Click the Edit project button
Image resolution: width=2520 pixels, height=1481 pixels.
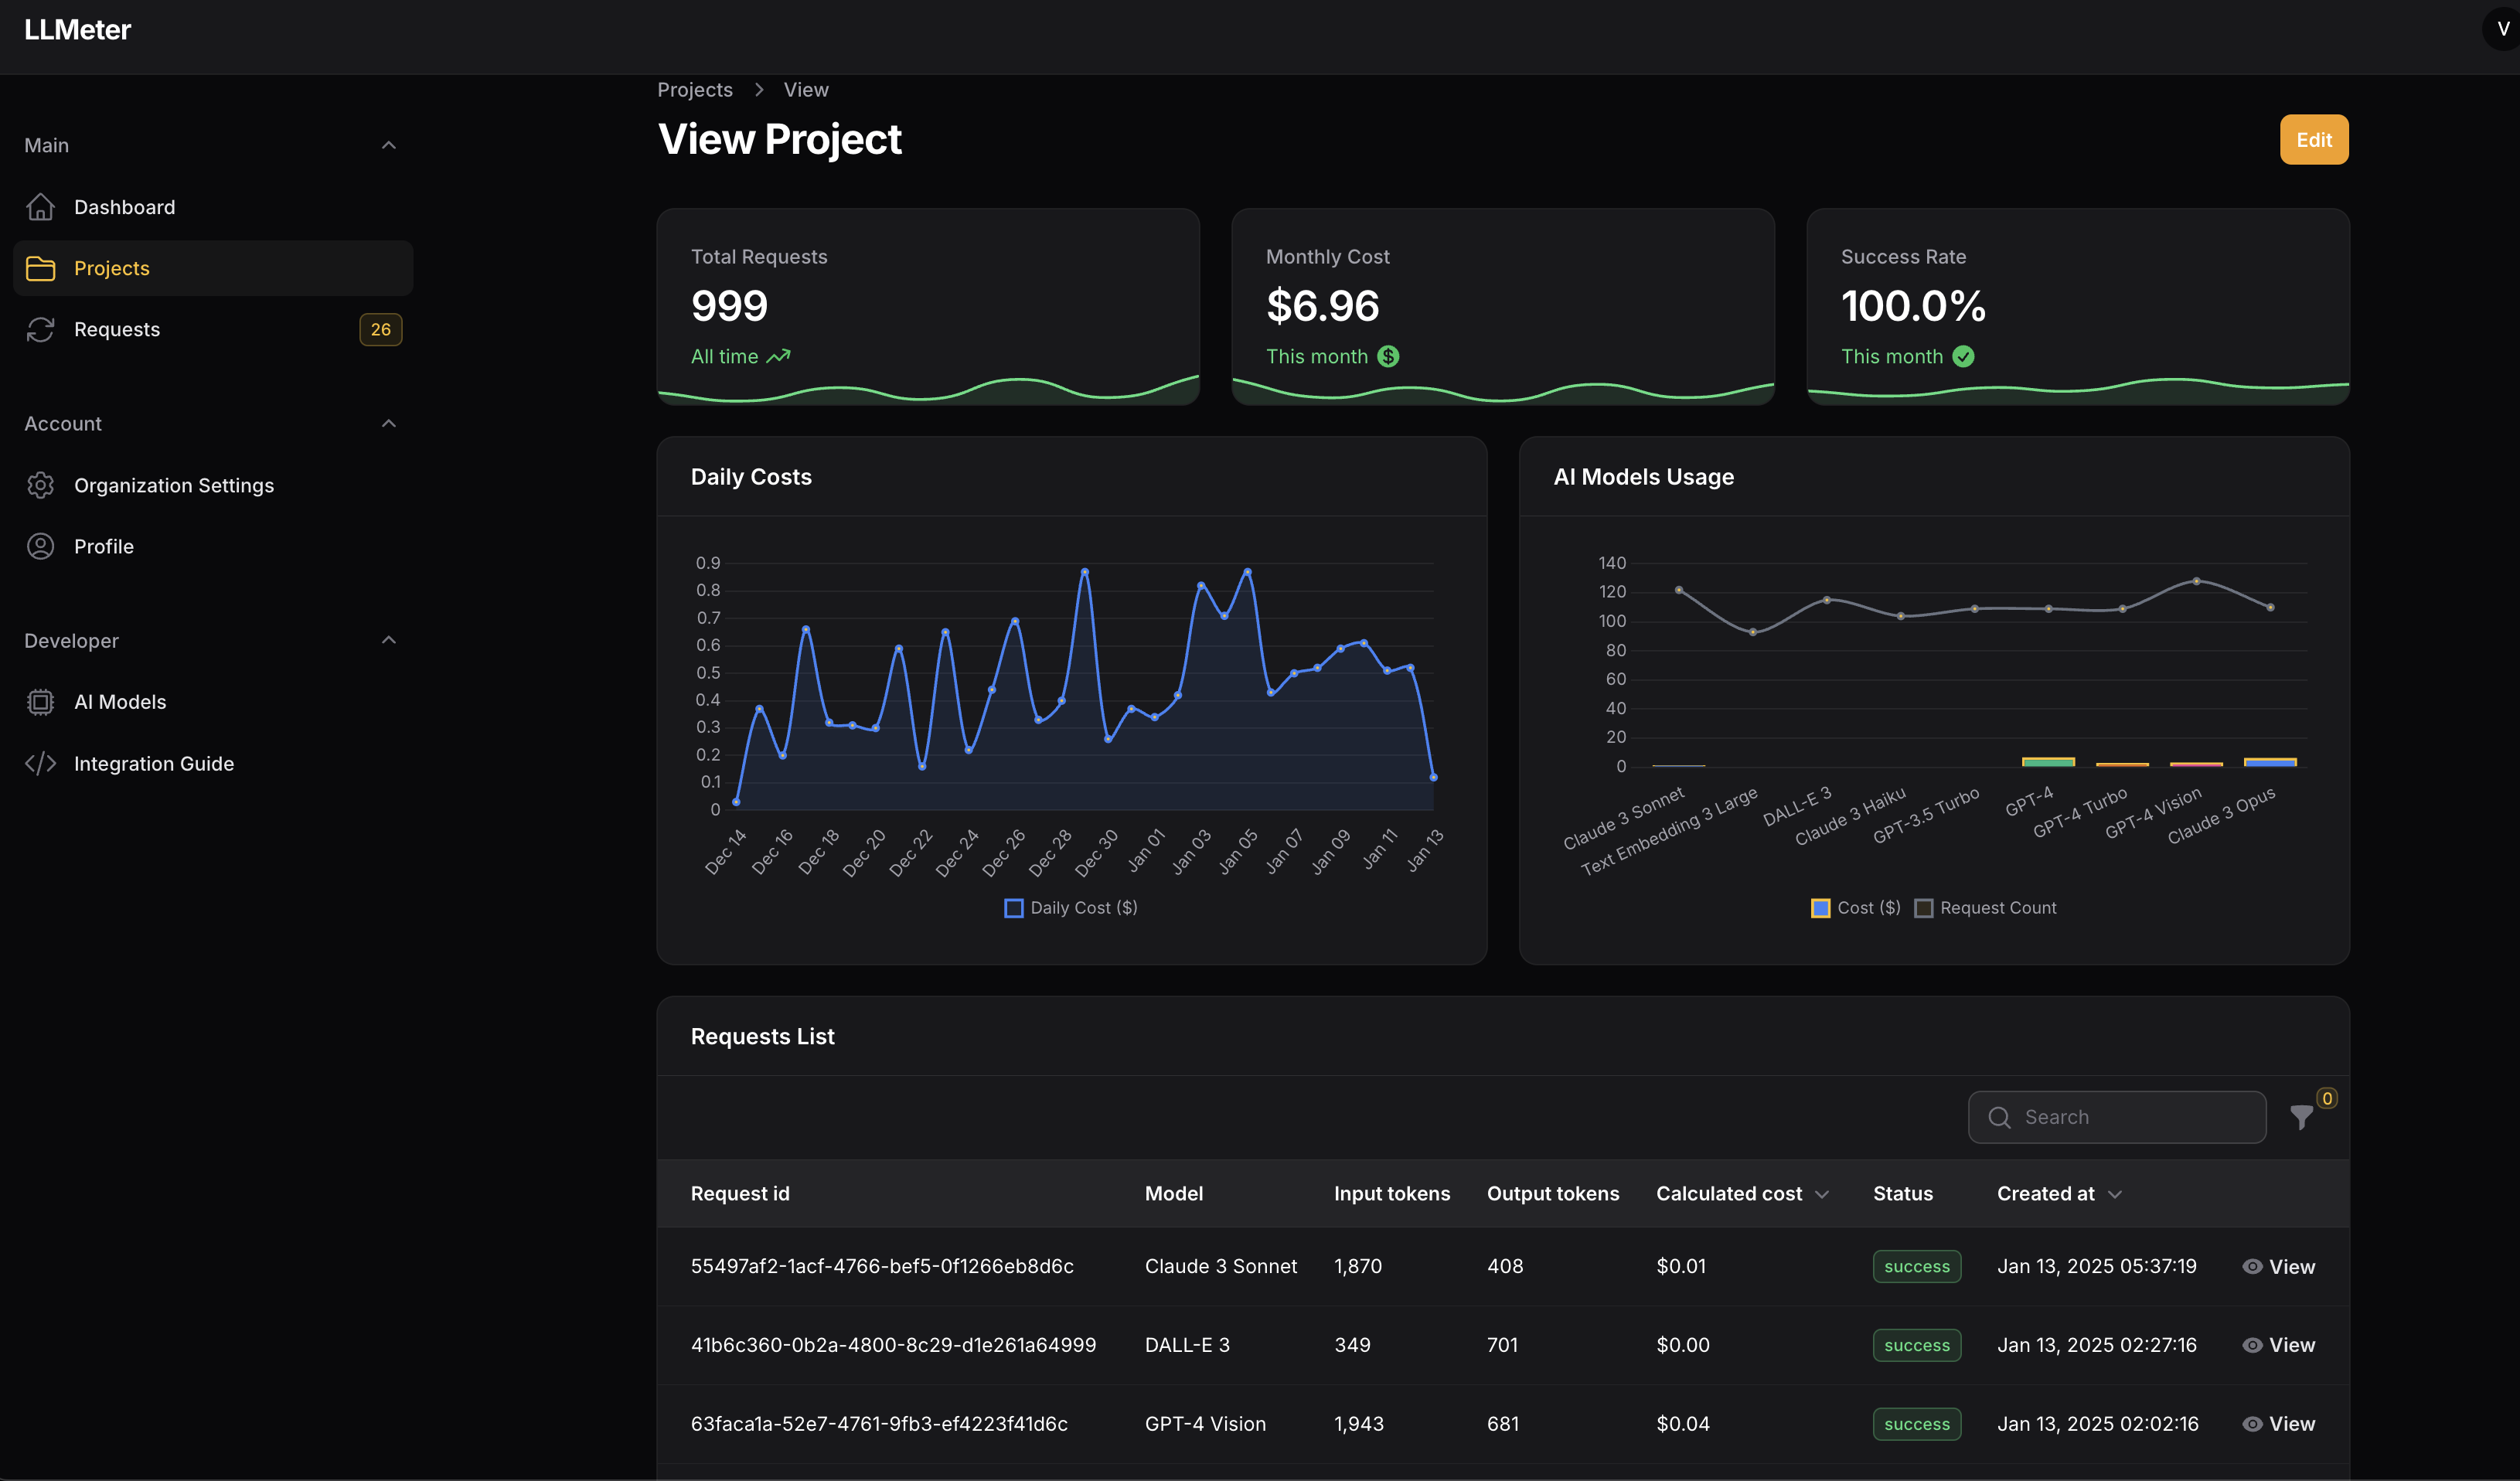click(2314, 139)
